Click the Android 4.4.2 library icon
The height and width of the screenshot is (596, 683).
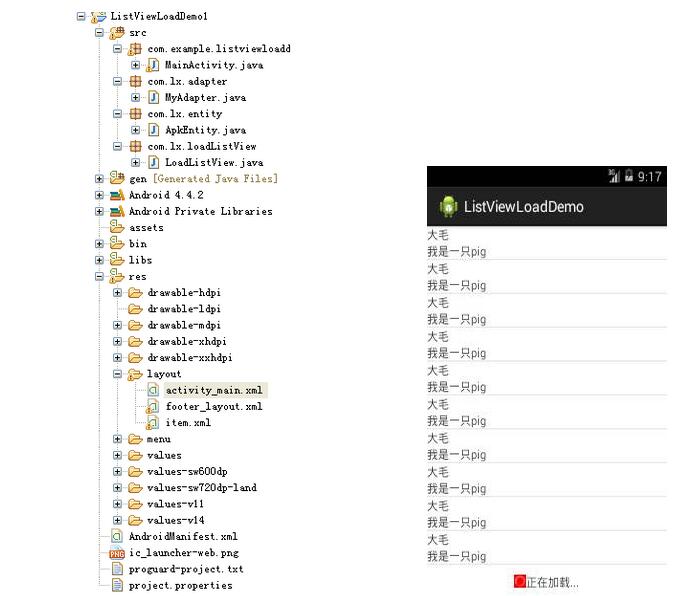coord(117,195)
